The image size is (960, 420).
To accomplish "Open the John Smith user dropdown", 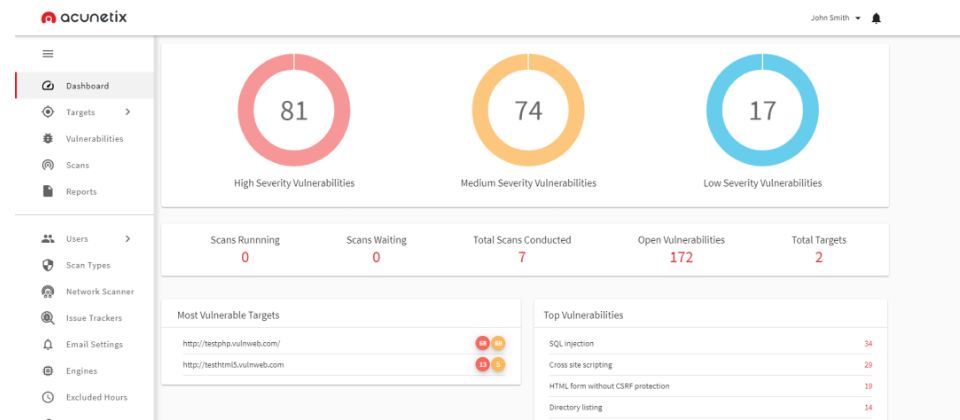I will point(836,18).
